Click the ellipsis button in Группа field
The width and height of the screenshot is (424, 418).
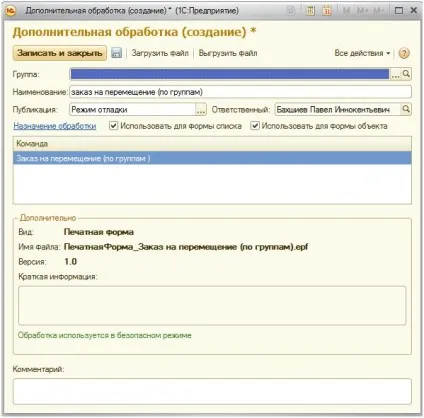(395, 74)
